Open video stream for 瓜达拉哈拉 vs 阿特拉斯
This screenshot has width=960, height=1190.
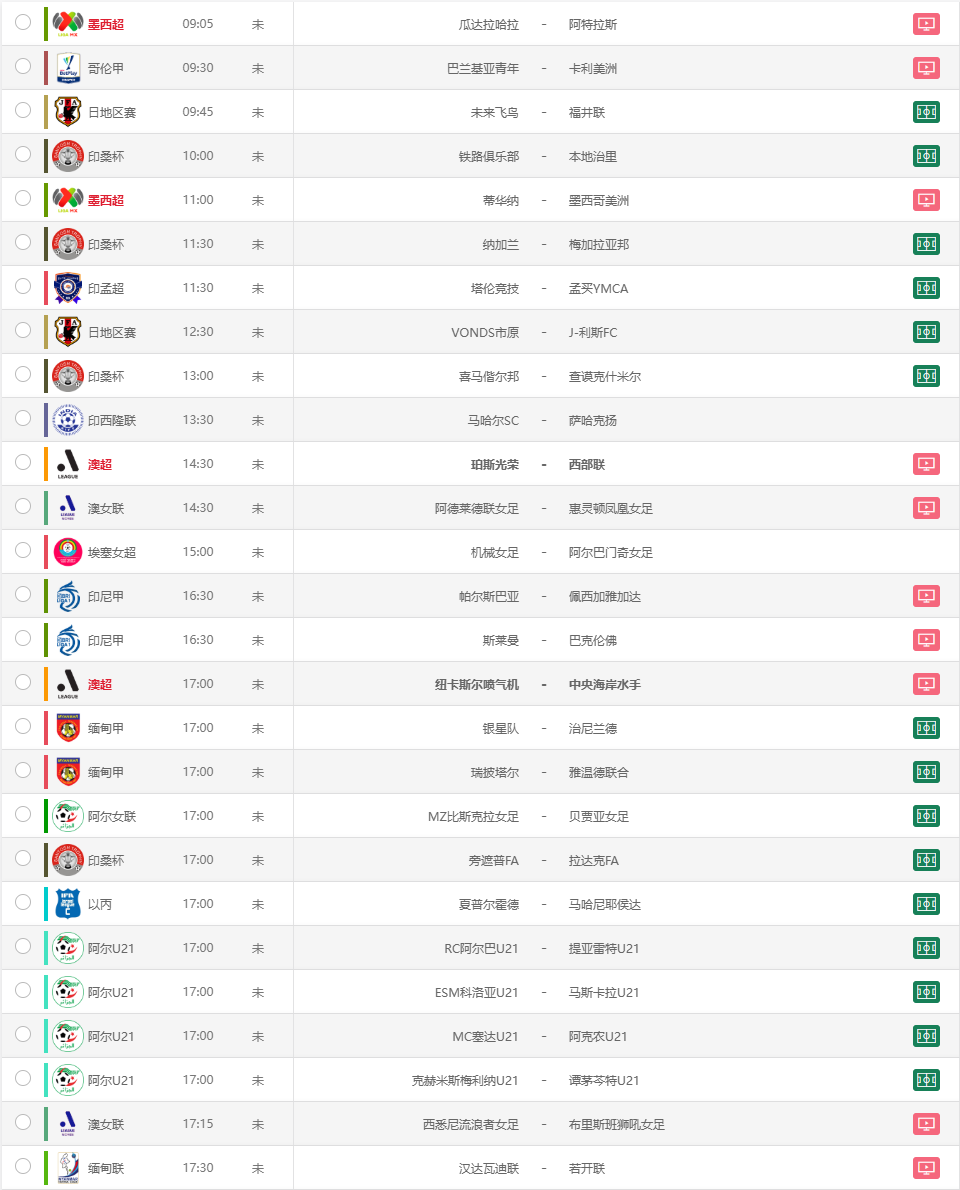tap(926, 24)
